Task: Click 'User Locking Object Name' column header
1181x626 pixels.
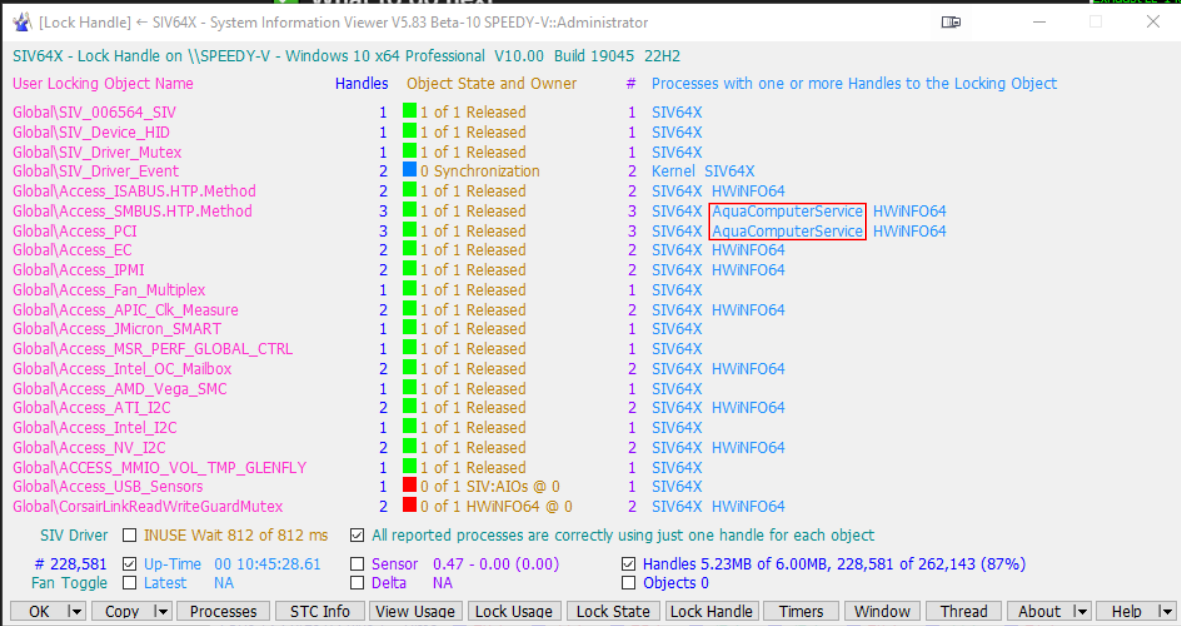Action: (102, 84)
